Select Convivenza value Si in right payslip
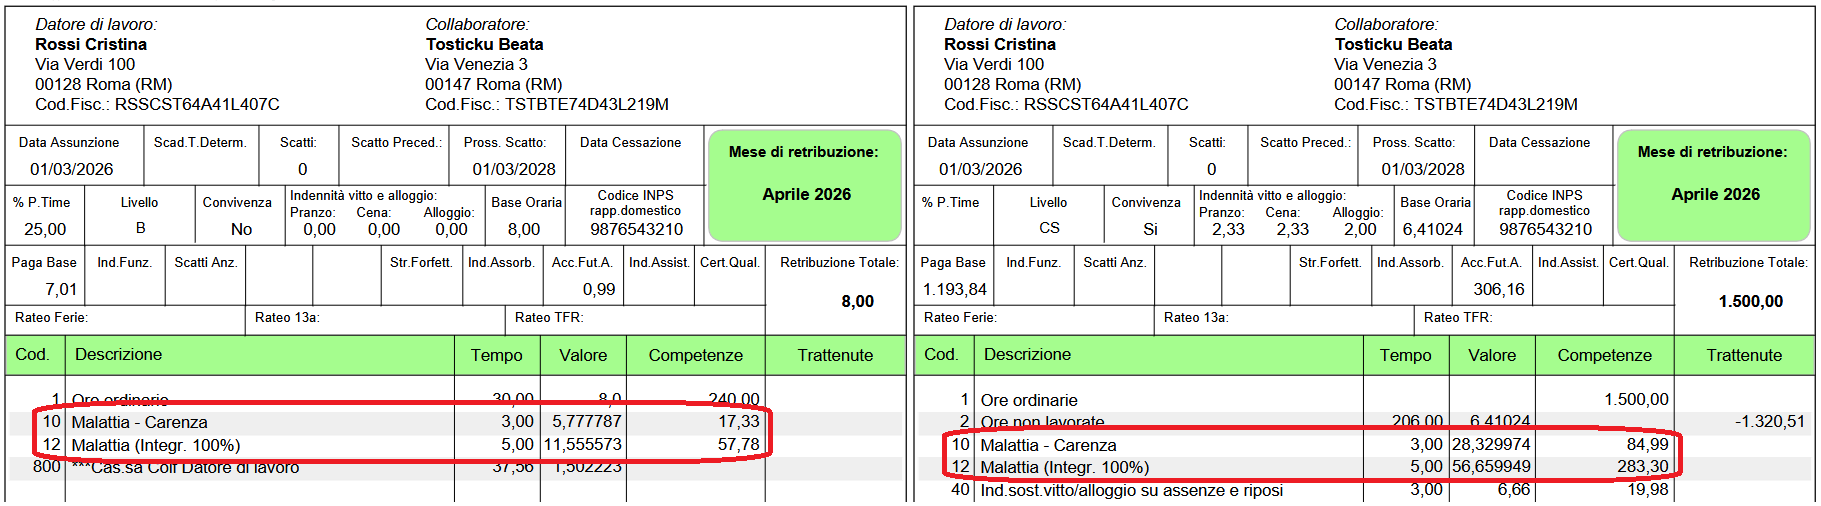 click(1150, 229)
